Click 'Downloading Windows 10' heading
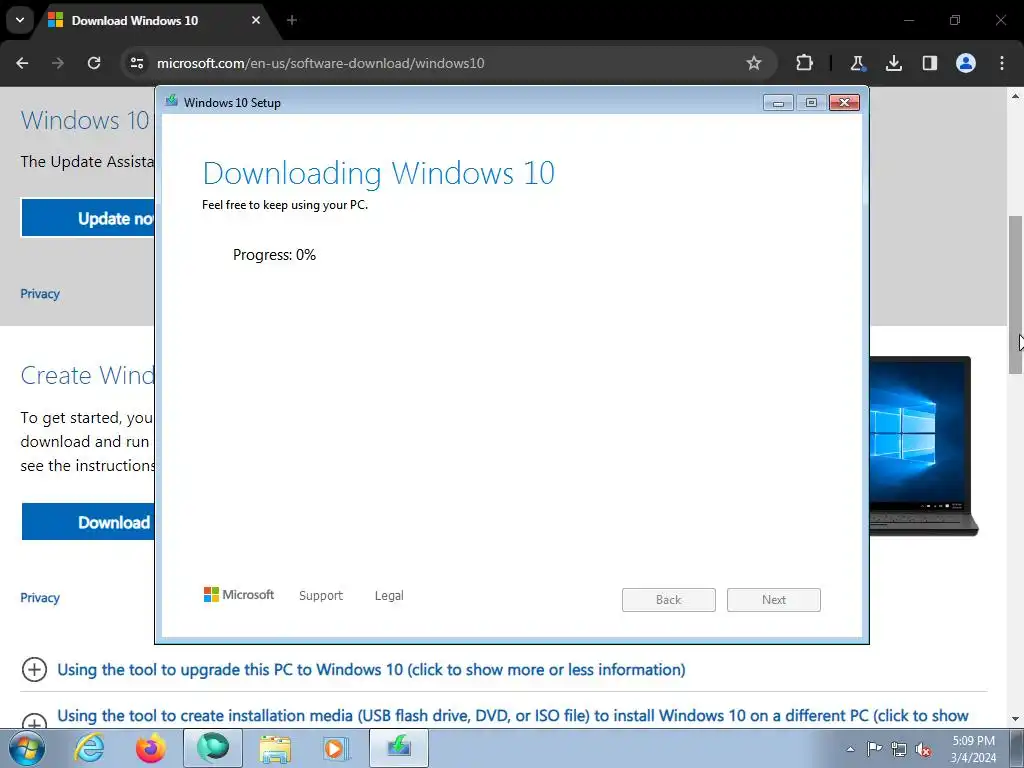 (x=379, y=173)
